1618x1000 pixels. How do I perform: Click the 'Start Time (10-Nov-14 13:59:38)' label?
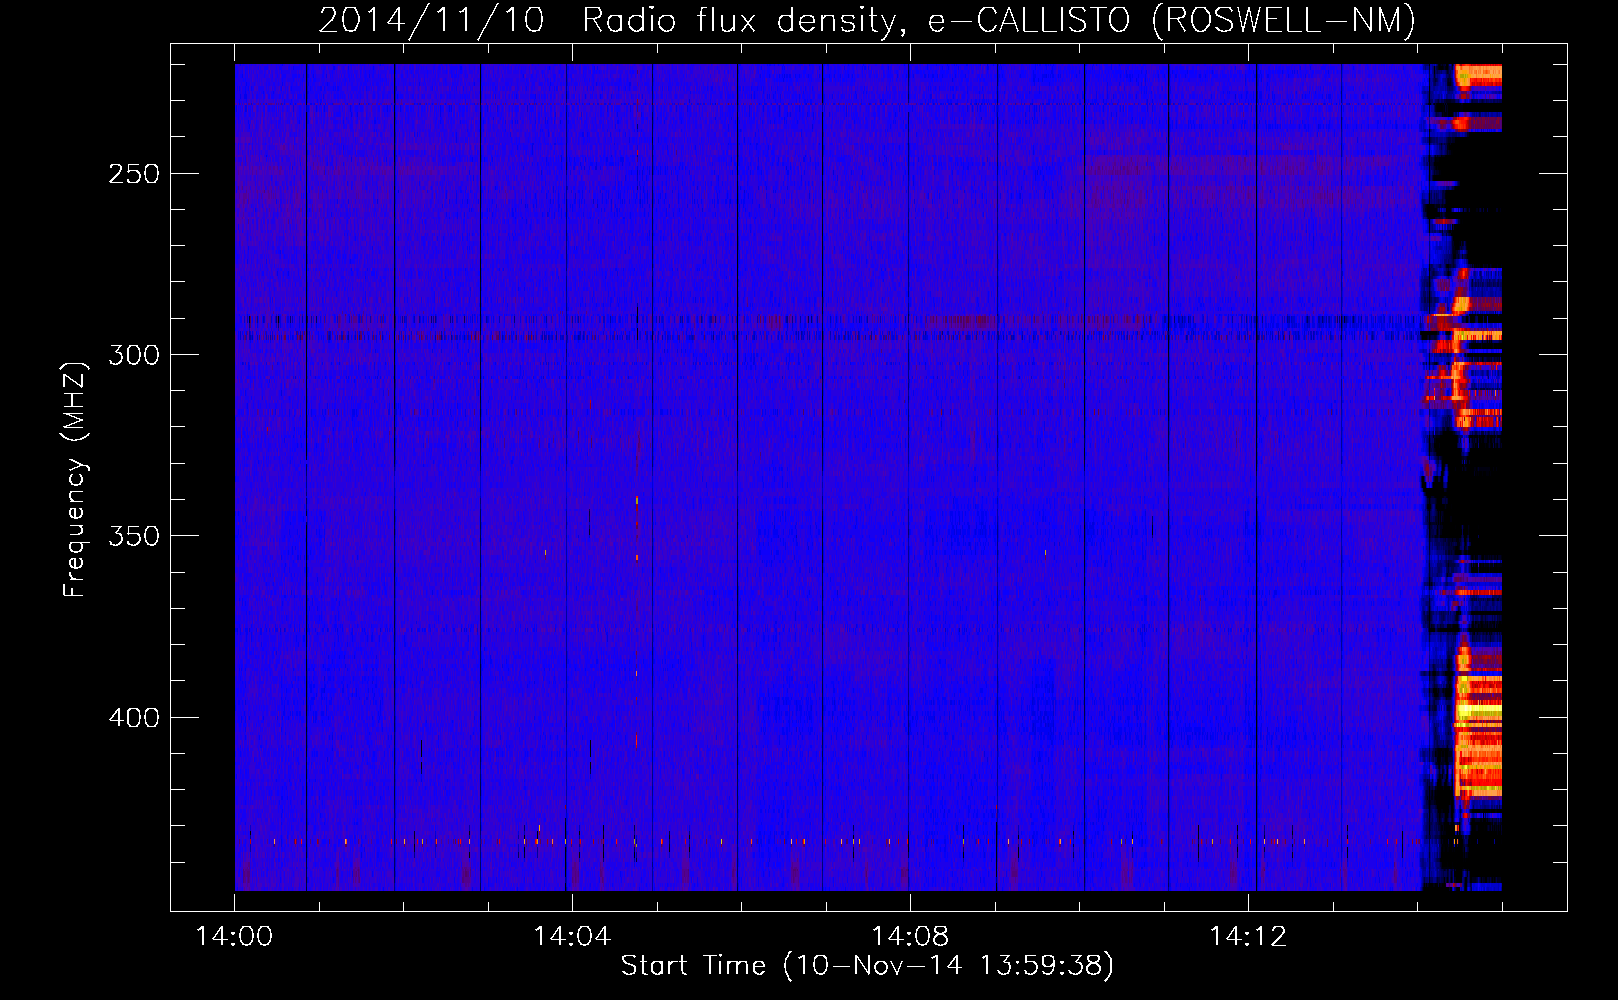pyautogui.click(x=867, y=966)
